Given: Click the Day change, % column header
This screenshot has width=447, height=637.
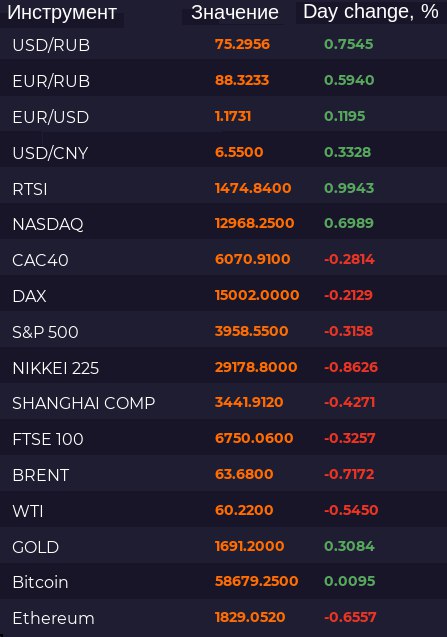Looking at the screenshot, I should [371, 12].
